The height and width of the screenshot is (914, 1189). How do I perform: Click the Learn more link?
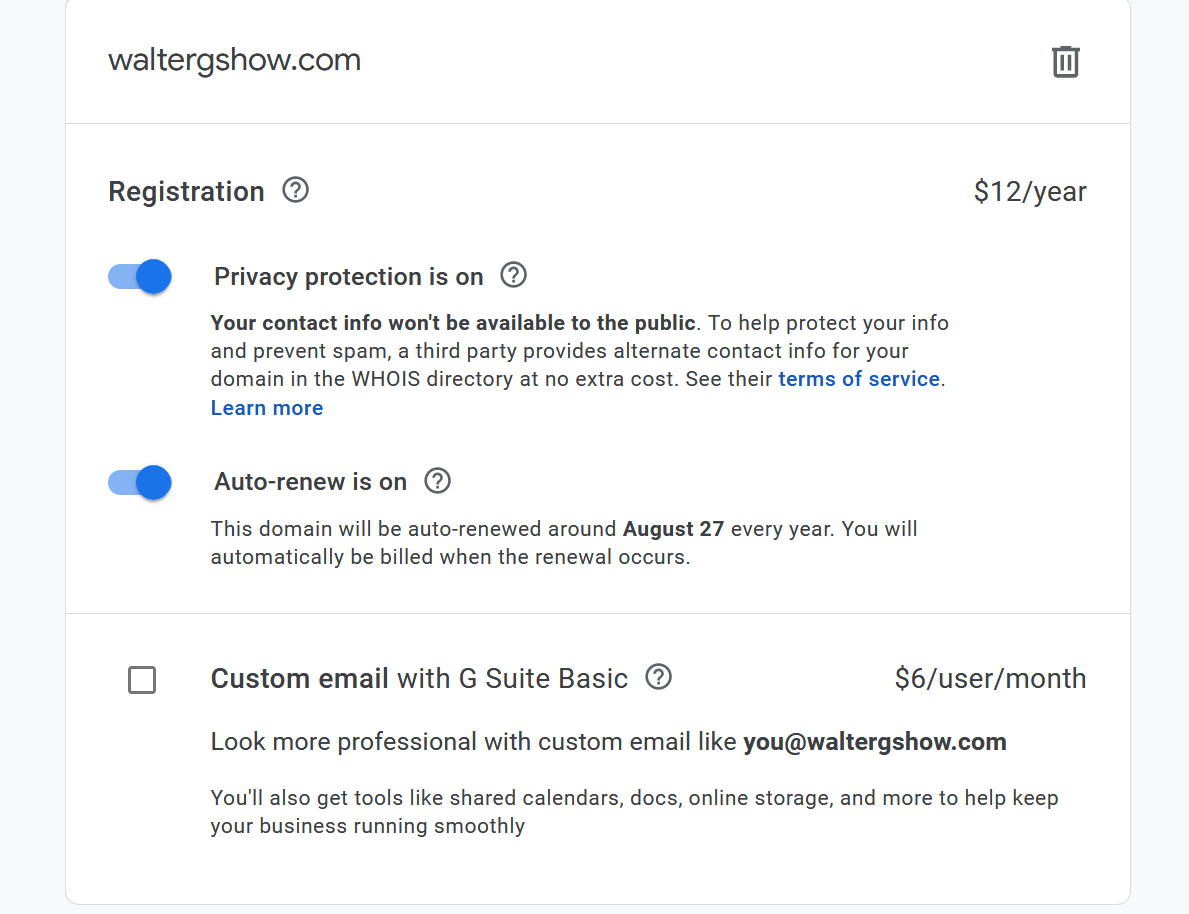[266, 408]
